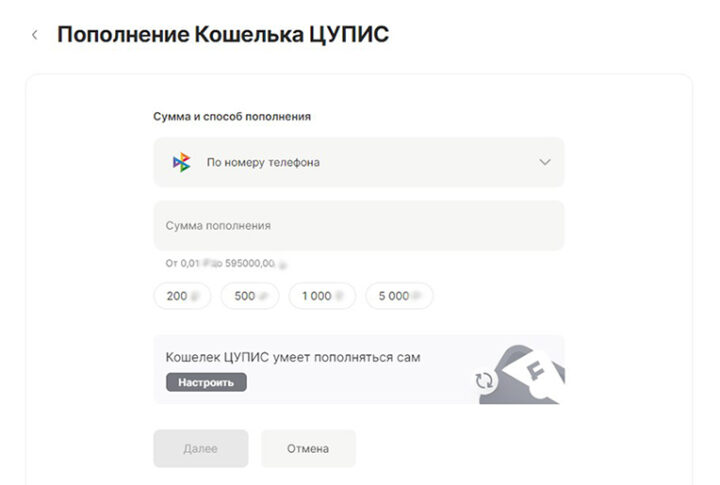Pick the 1 000 ruble preset chip

pyautogui.click(x=322, y=296)
